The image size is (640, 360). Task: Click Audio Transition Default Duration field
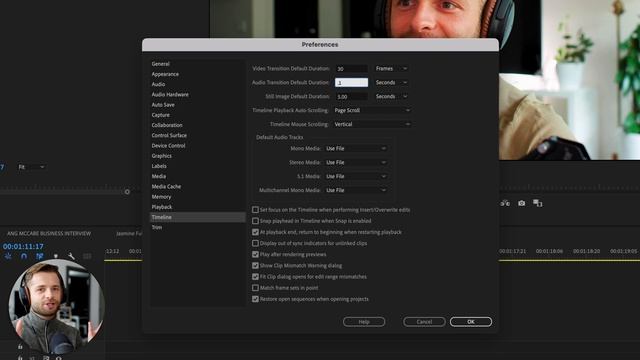pyautogui.click(x=351, y=82)
